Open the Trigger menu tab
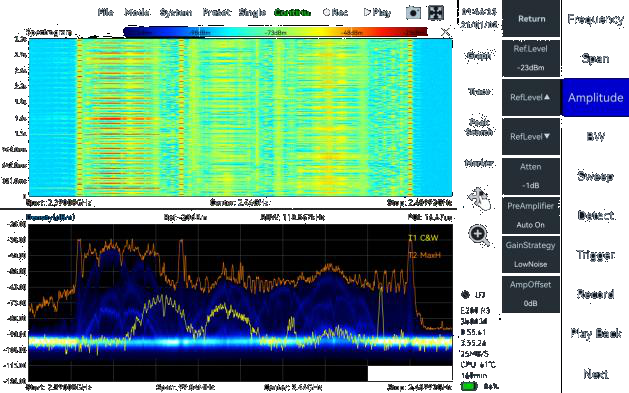This screenshot has height=393, width=629. (595, 255)
